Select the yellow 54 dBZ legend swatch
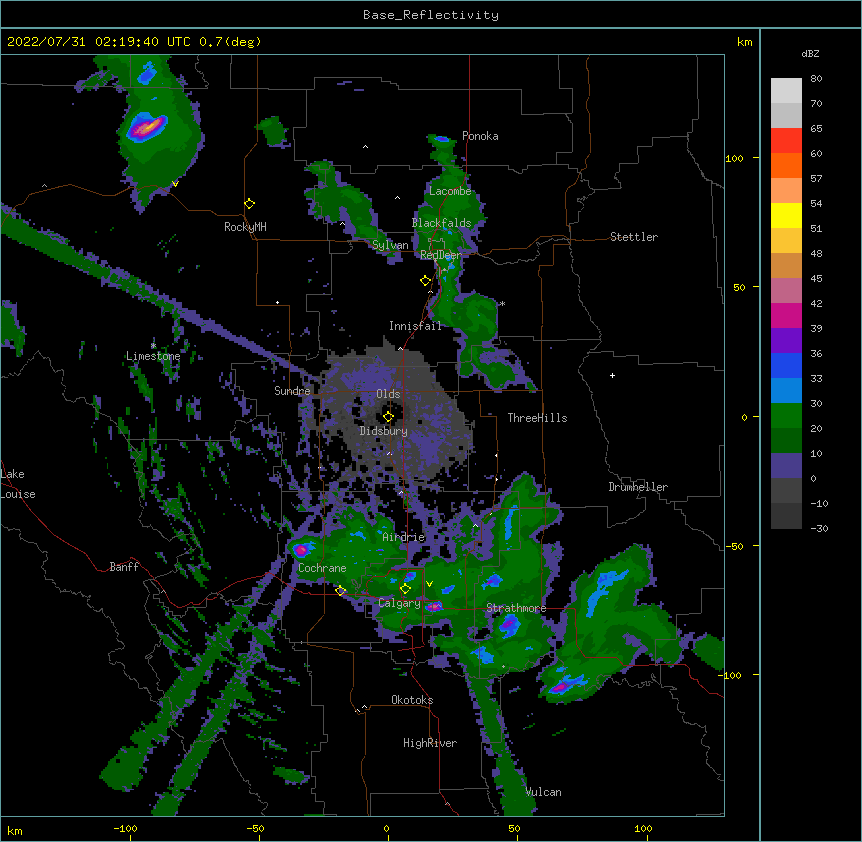This screenshot has height=842, width=862. click(786, 215)
